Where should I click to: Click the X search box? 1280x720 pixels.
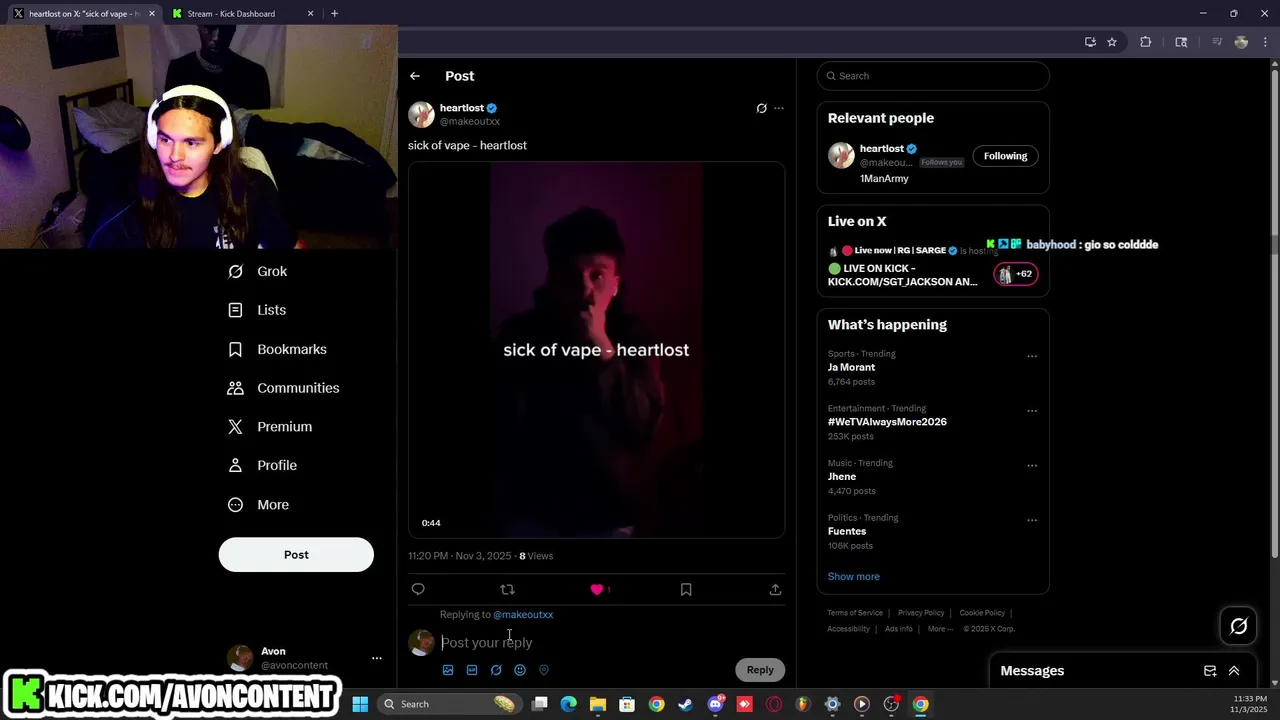(x=933, y=76)
